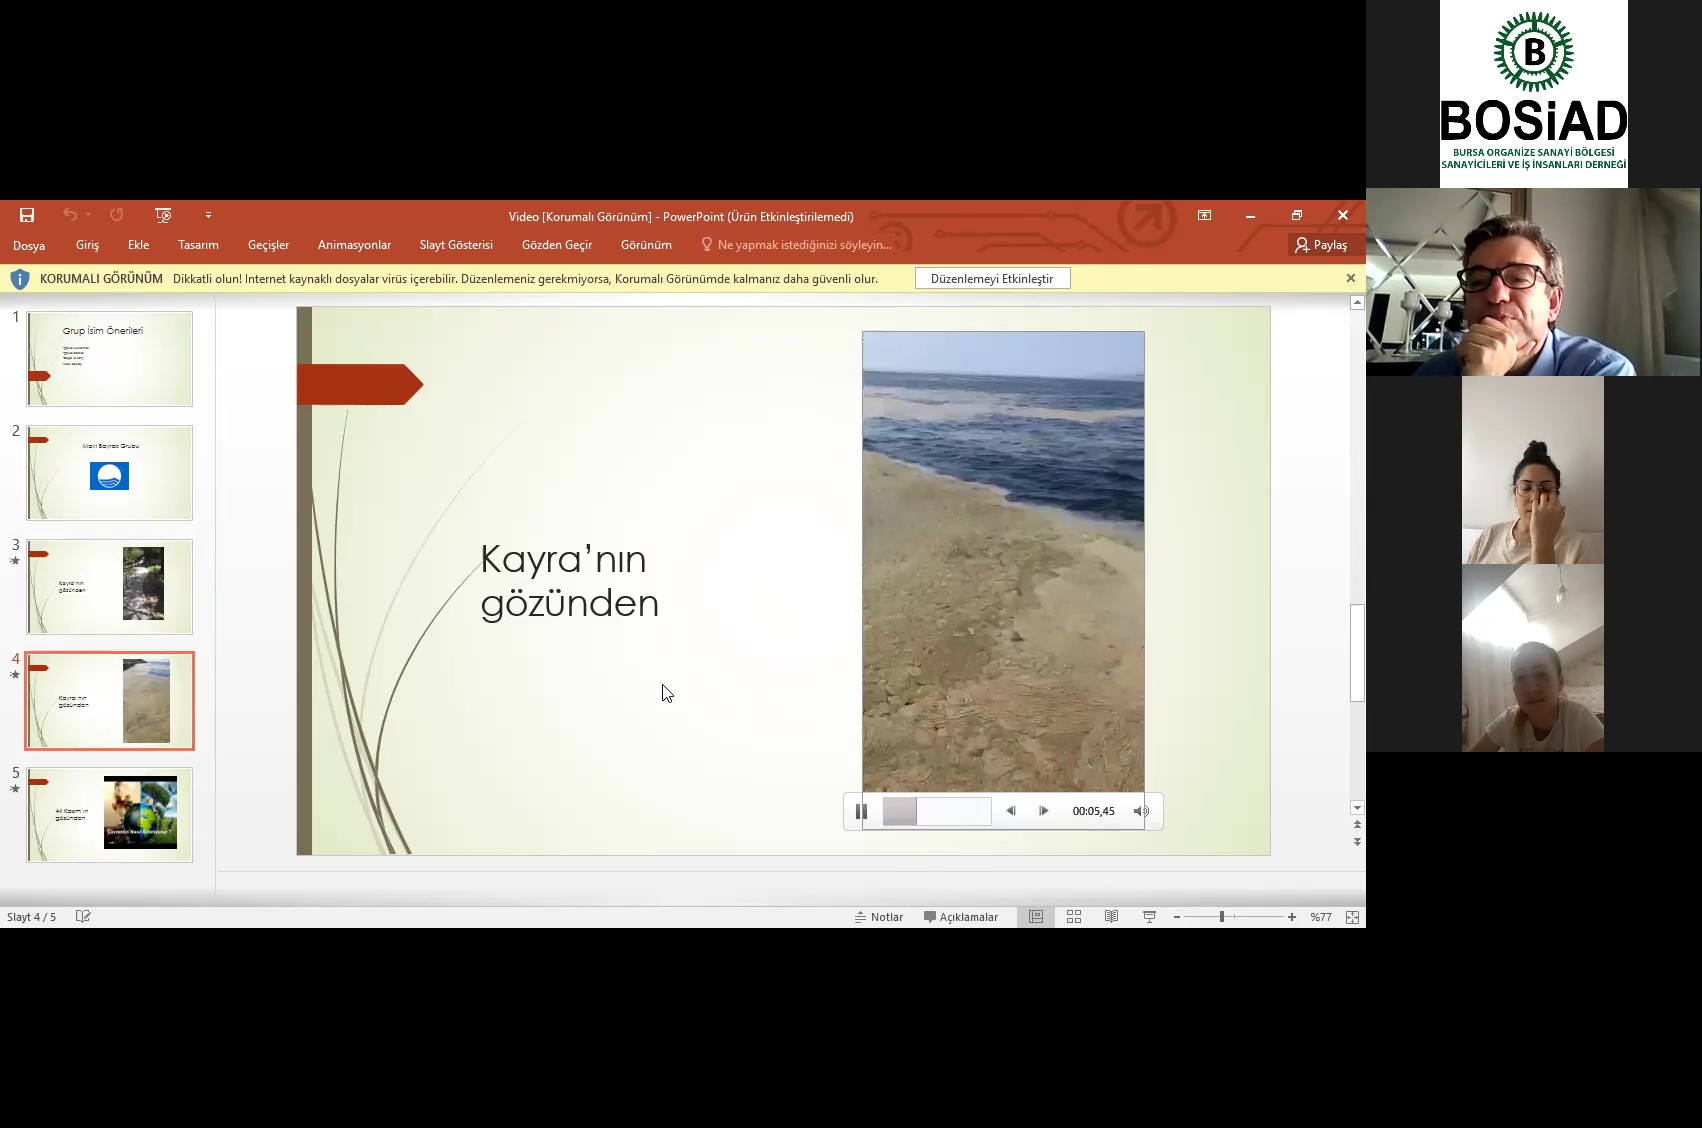
Task: Fit slide to current window icon
Action: click(1352, 917)
